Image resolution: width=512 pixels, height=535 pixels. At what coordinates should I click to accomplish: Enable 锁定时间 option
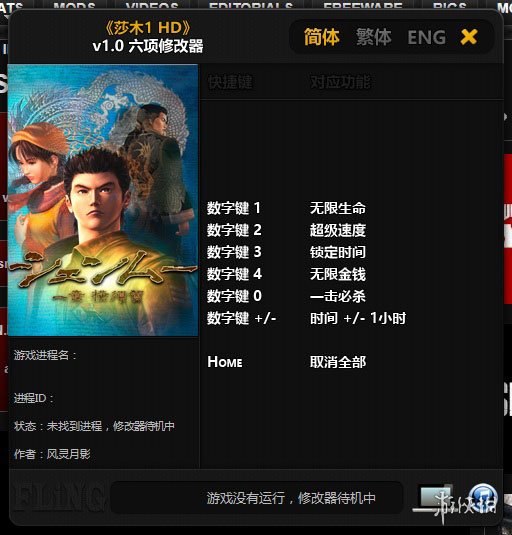point(338,252)
